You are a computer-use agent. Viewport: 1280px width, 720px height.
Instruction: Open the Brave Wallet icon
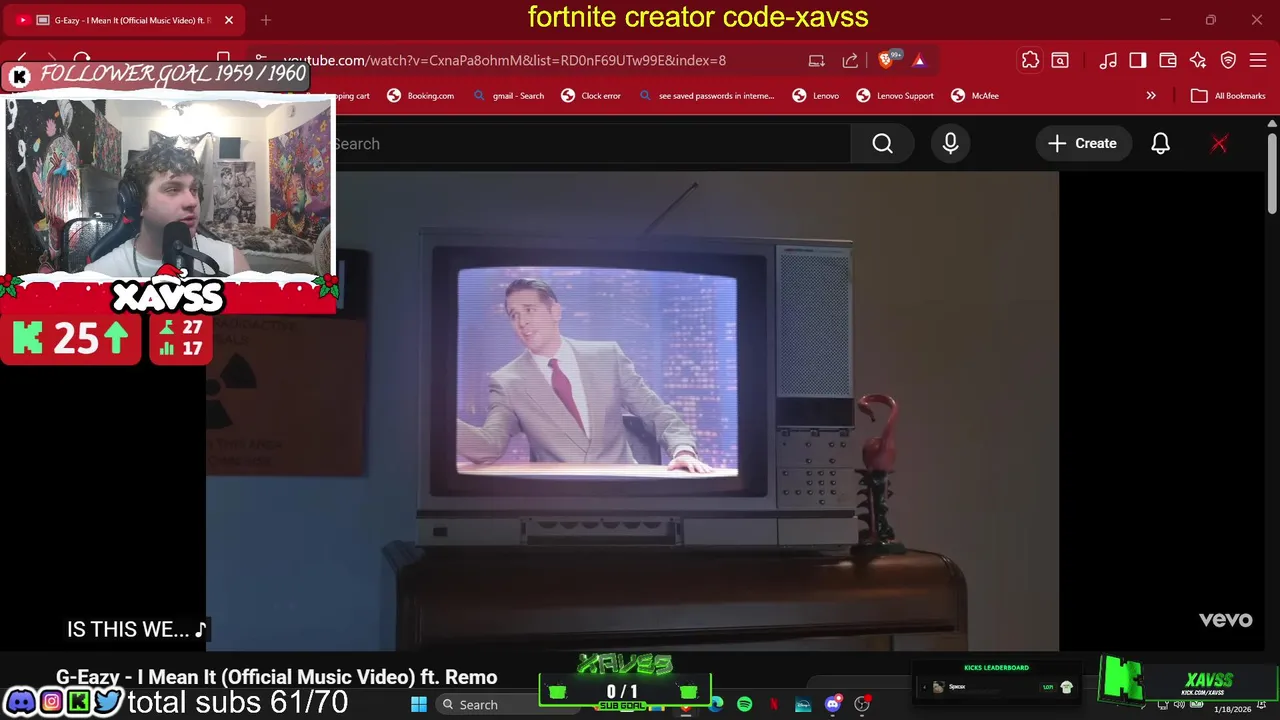pyautogui.click(x=1168, y=60)
